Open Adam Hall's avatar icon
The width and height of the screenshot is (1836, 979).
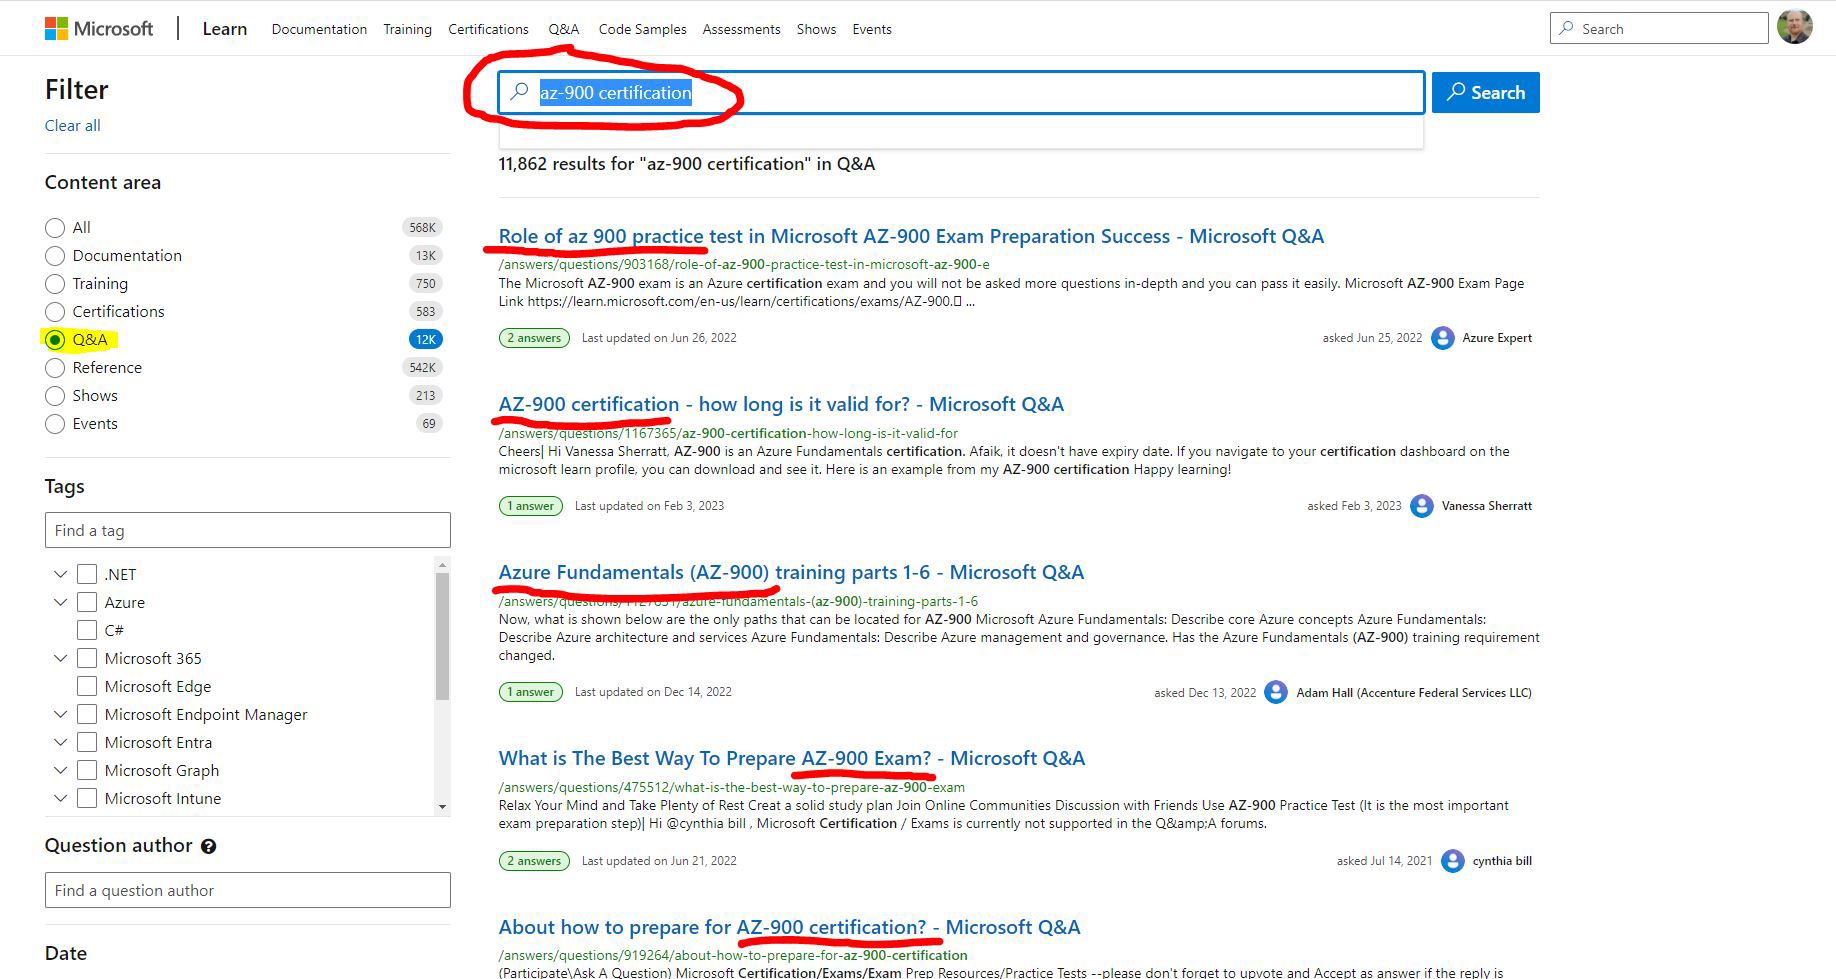(1276, 692)
